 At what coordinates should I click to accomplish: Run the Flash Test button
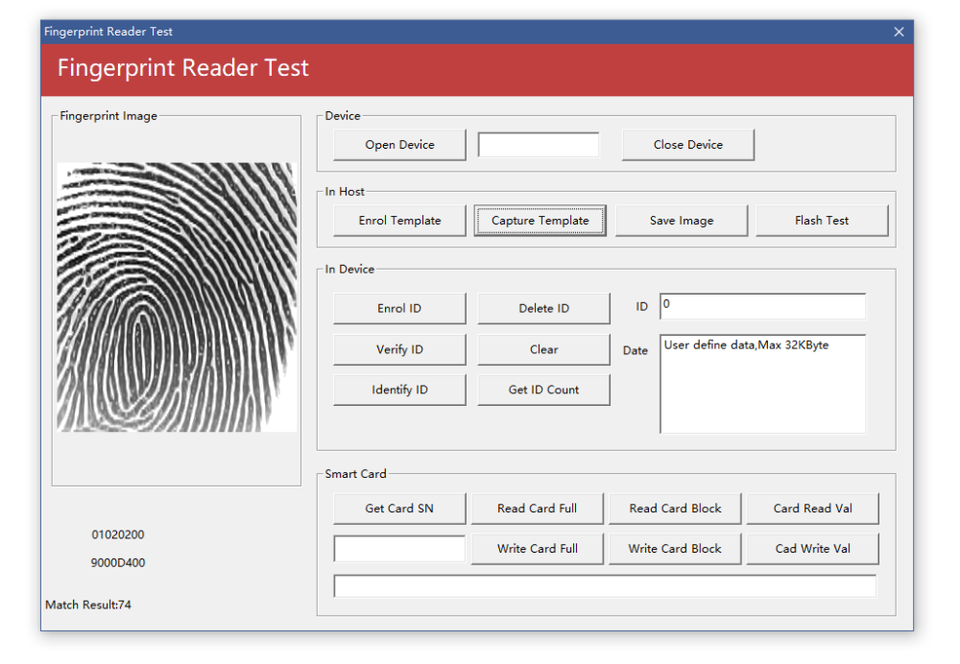(x=821, y=221)
